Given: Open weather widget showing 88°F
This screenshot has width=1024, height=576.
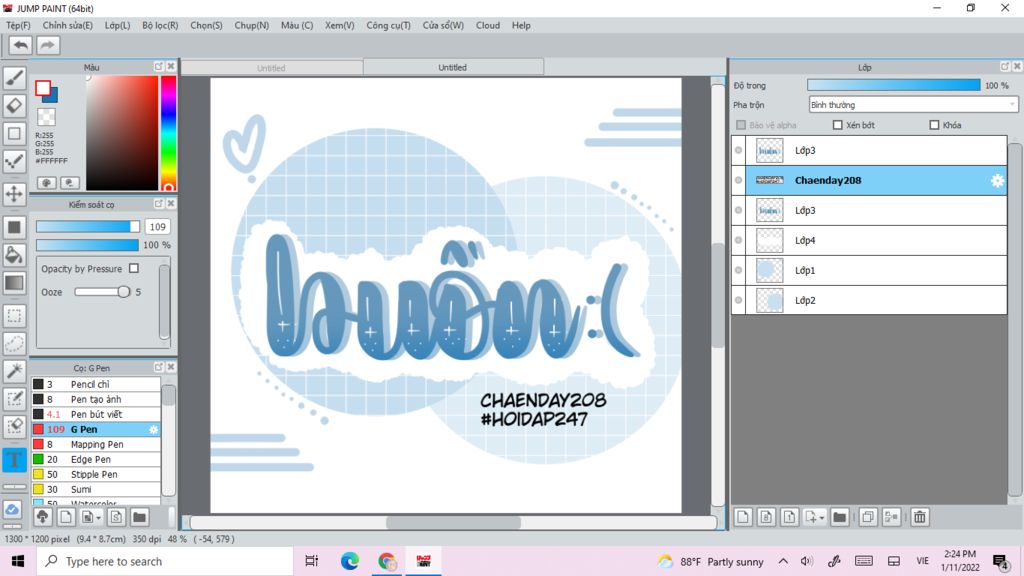Looking at the screenshot, I should [x=710, y=562].
